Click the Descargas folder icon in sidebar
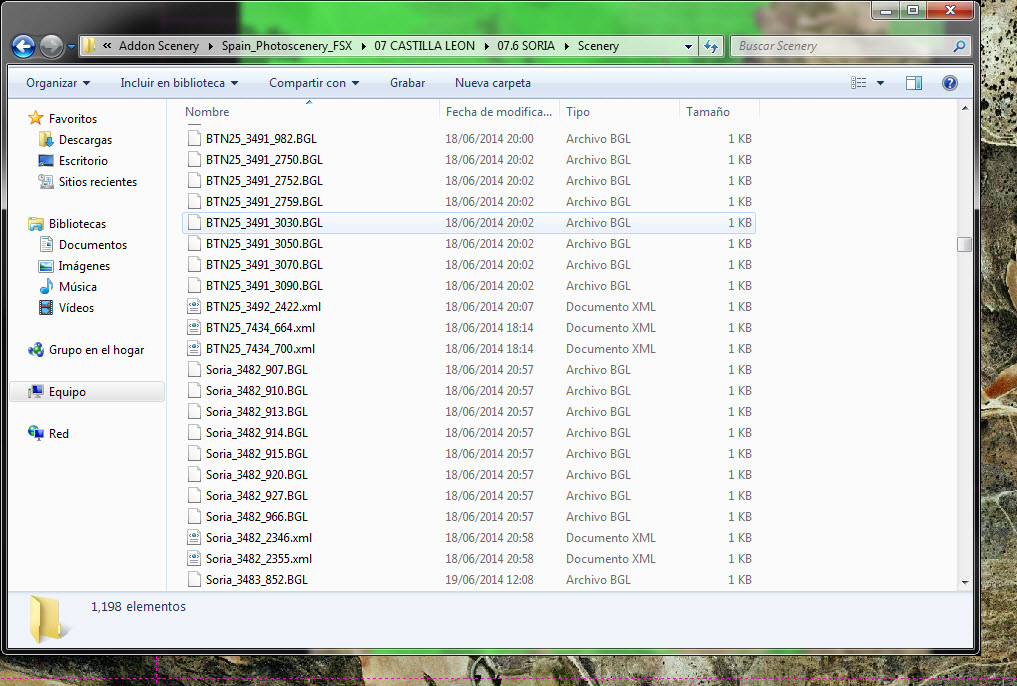Viewport: 1017px width, 686px height. coord(46,140)
